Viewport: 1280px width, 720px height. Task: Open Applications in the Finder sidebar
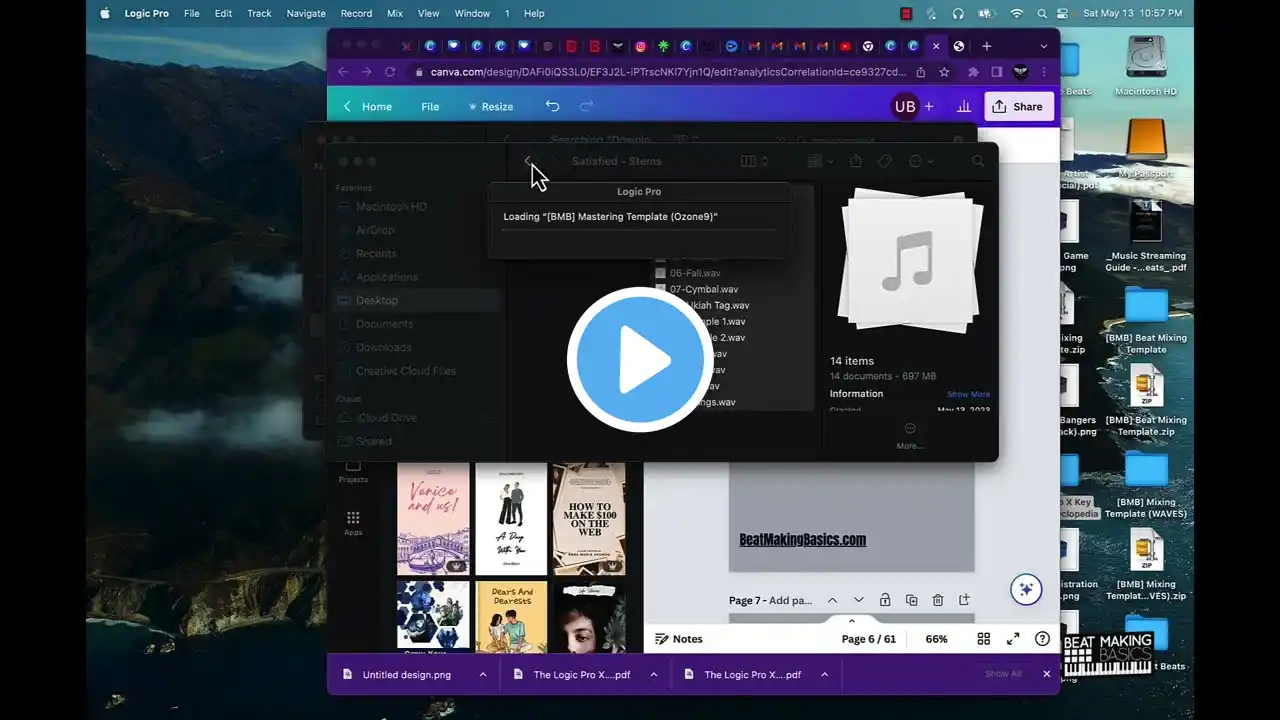[387, 277]
